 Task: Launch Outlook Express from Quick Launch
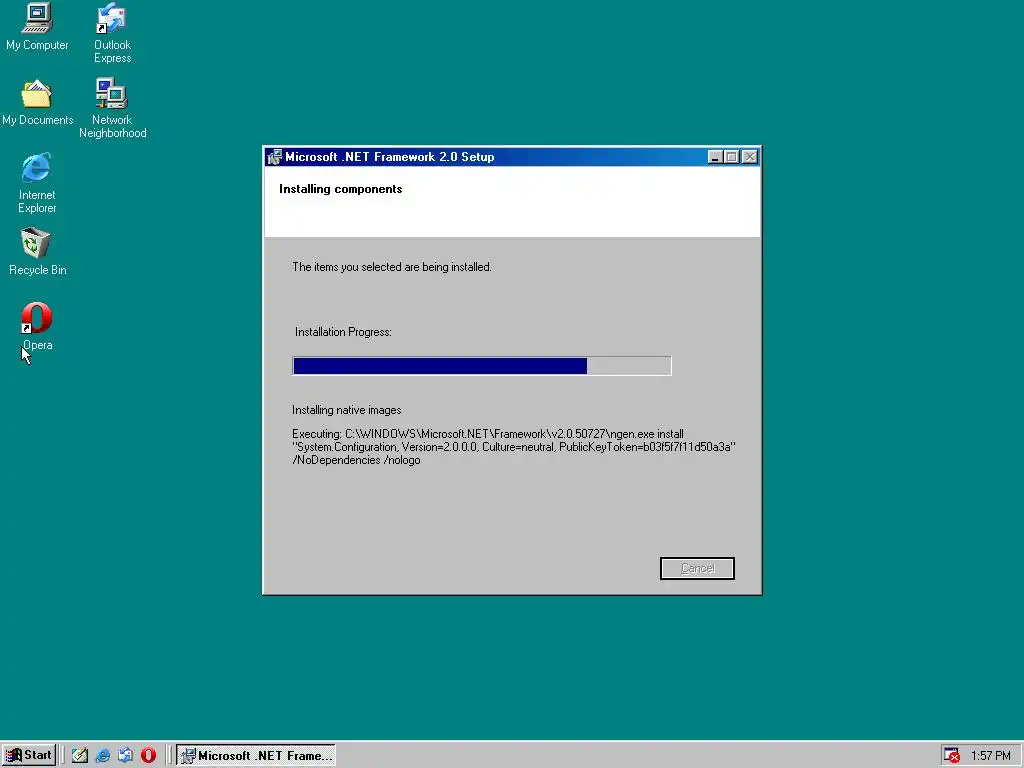tap(125, 756)
